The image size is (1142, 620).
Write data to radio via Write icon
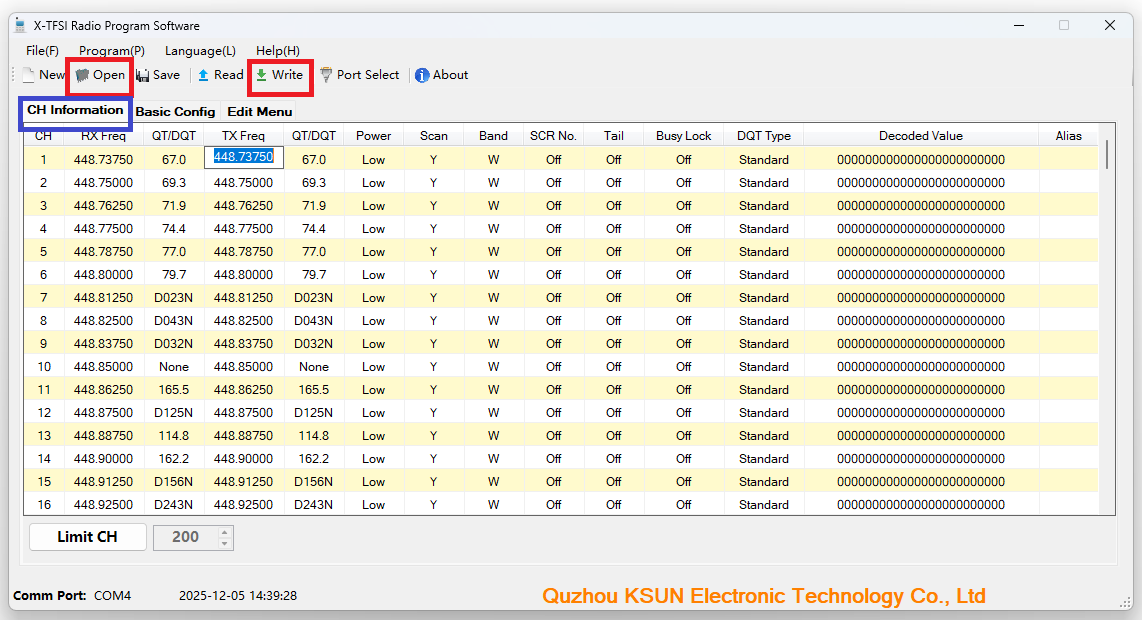pyautogui.click(x=261, y=75)
